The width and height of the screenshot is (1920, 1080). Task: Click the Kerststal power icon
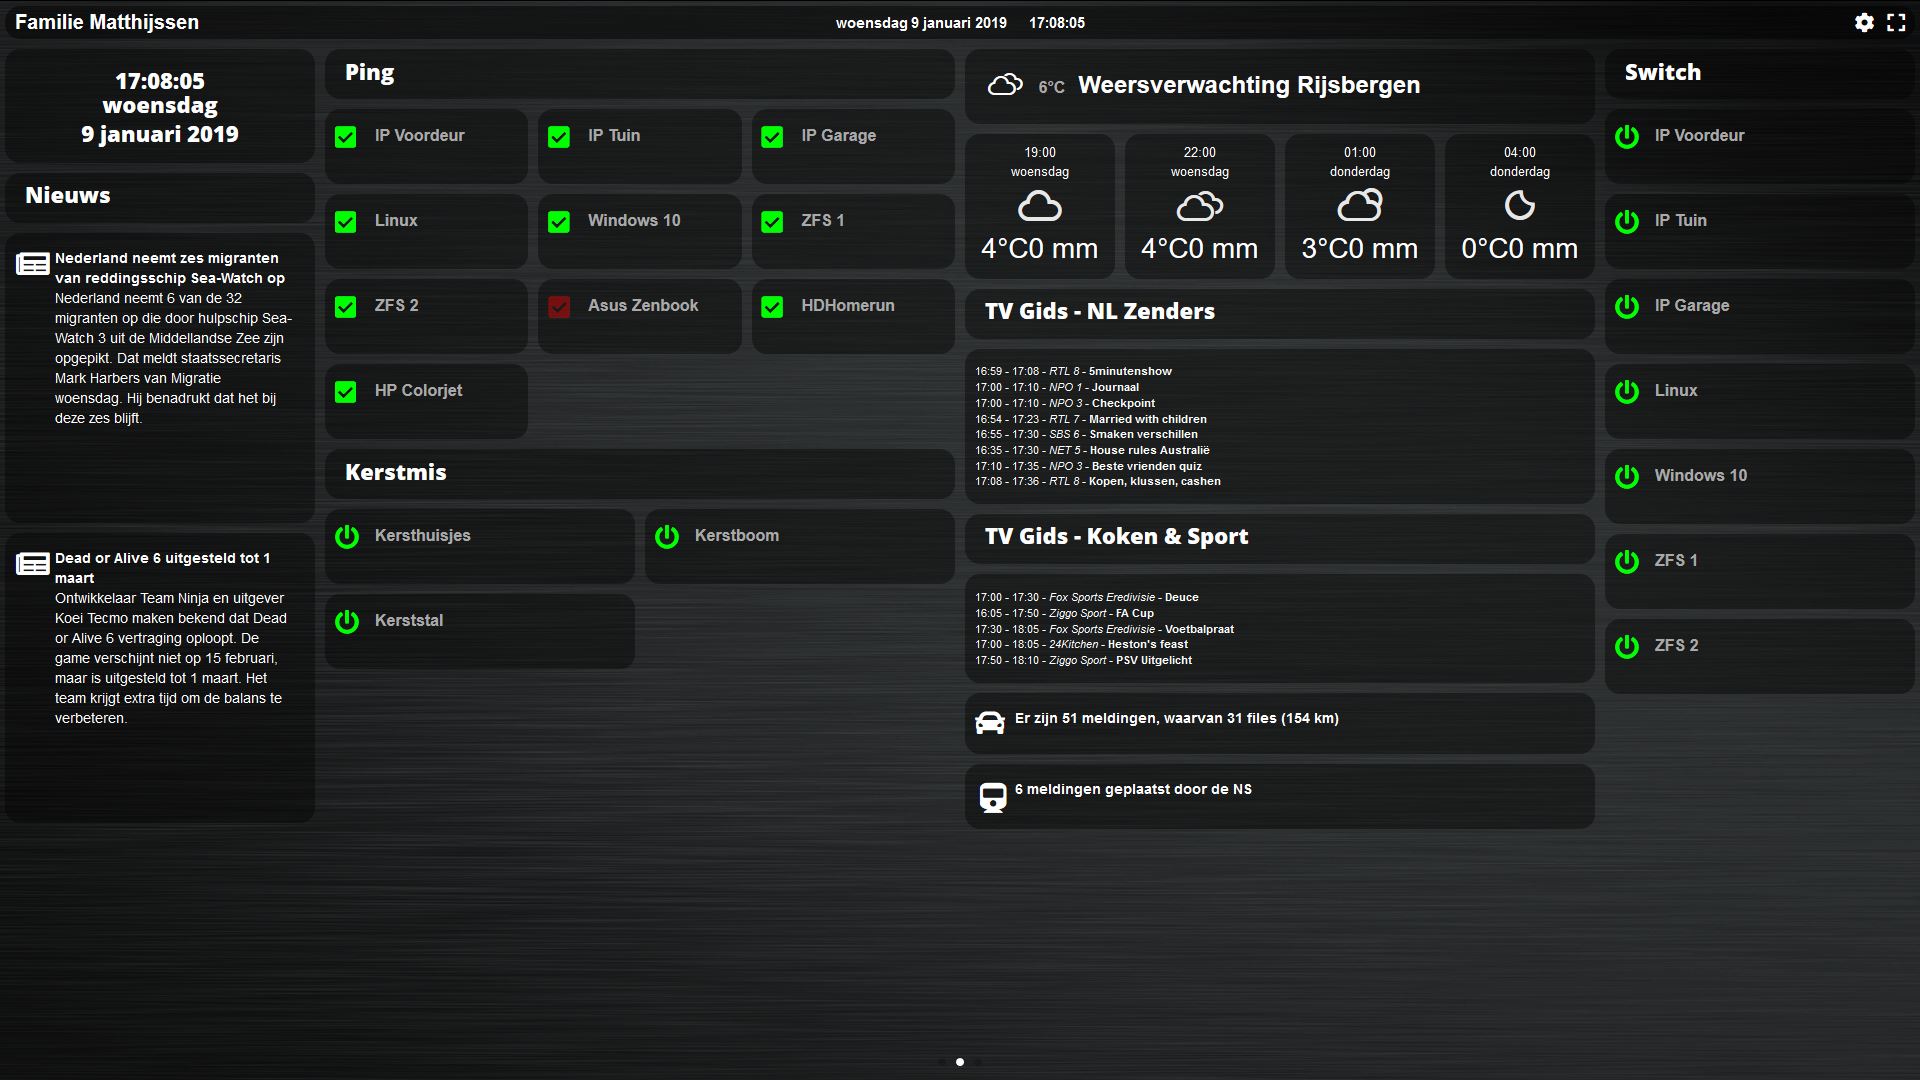point(347,622)
